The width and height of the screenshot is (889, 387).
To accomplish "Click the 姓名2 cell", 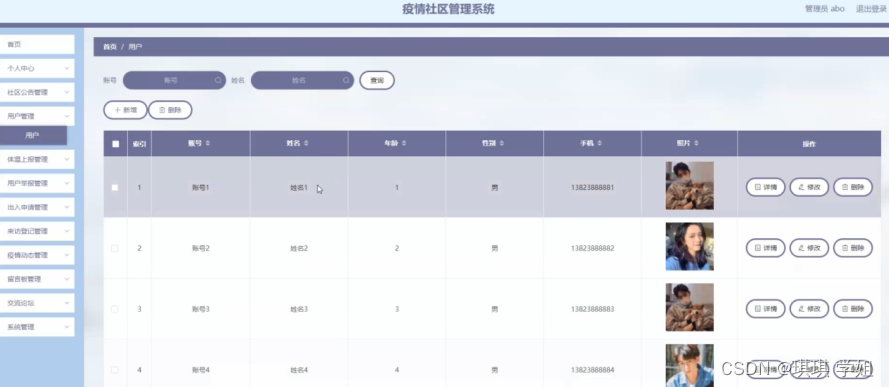I will point(299,248).
